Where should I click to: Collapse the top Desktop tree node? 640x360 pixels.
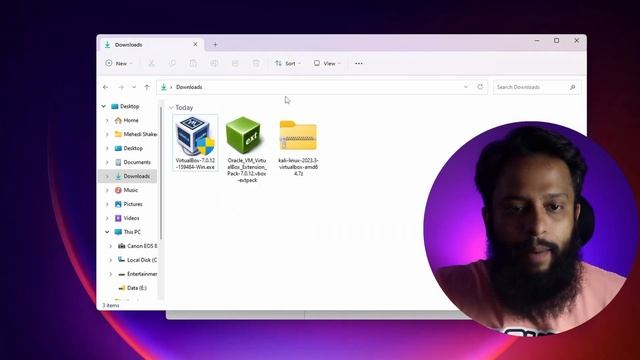[104, 106]
